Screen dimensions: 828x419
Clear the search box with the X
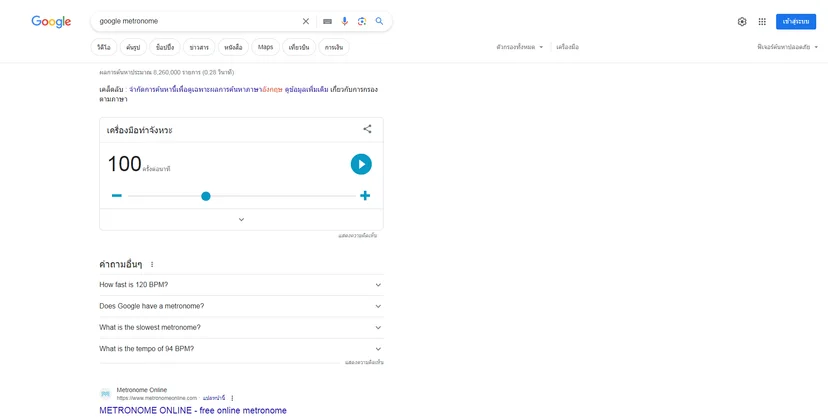click(x=306, y=21)
